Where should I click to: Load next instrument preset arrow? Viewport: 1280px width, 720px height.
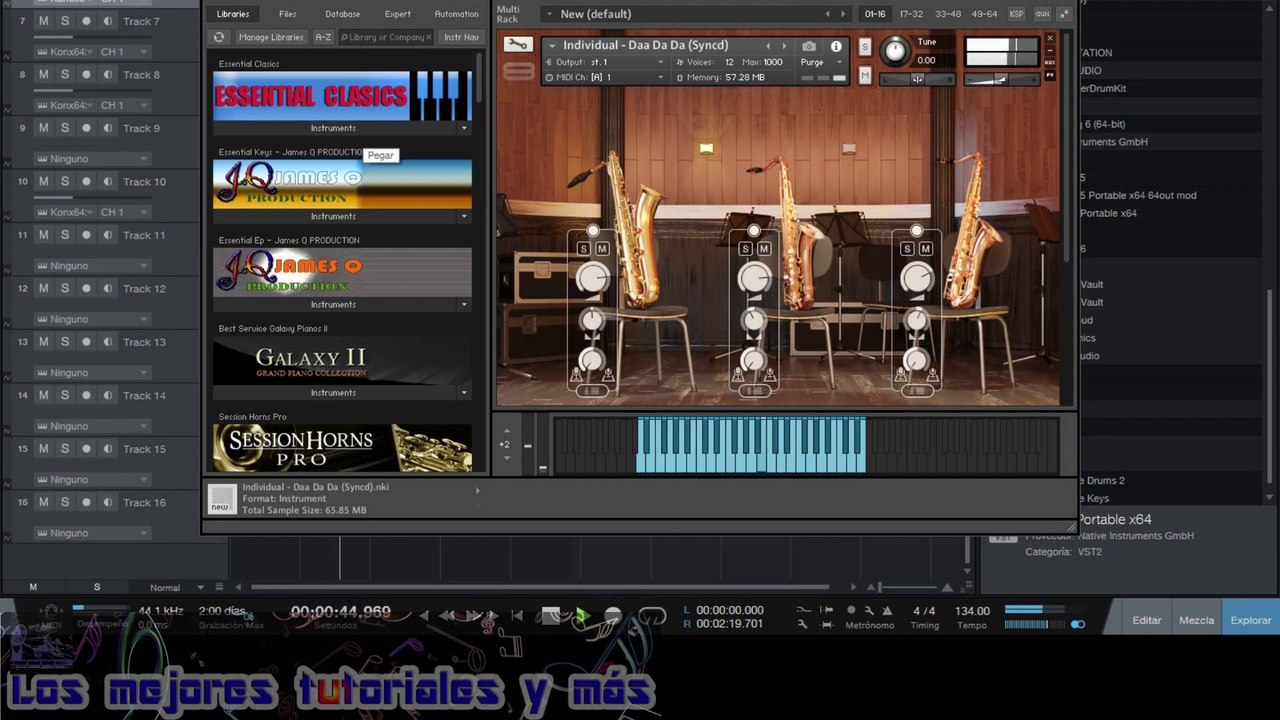pyautogui.click(x=784, y=46)
